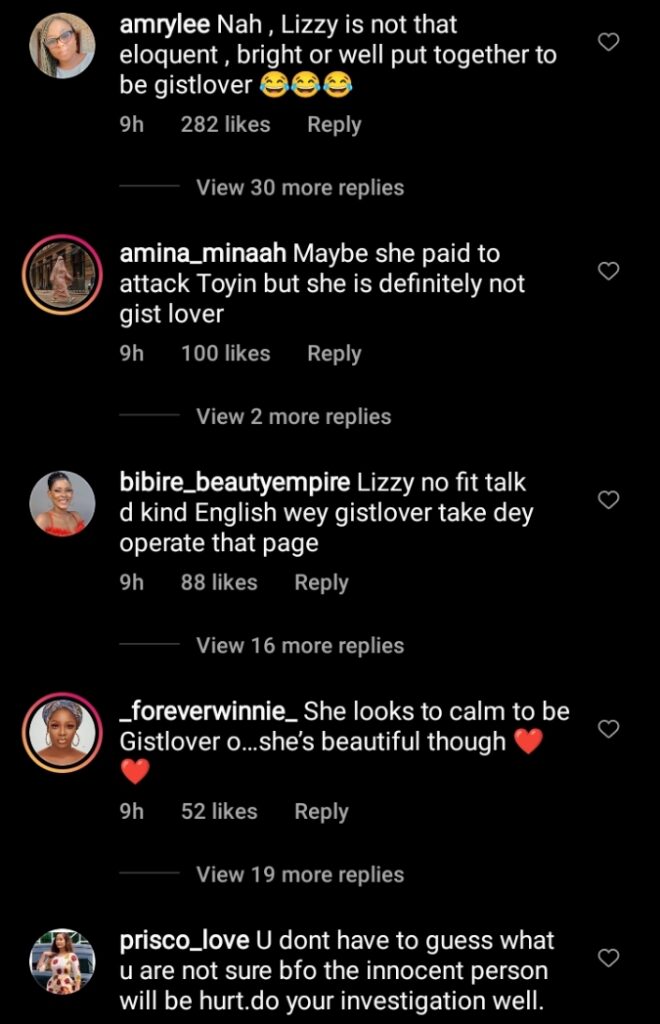Like bibire_beautyempire's comment
Screen dimensions: 660x1024
(608, 500)
